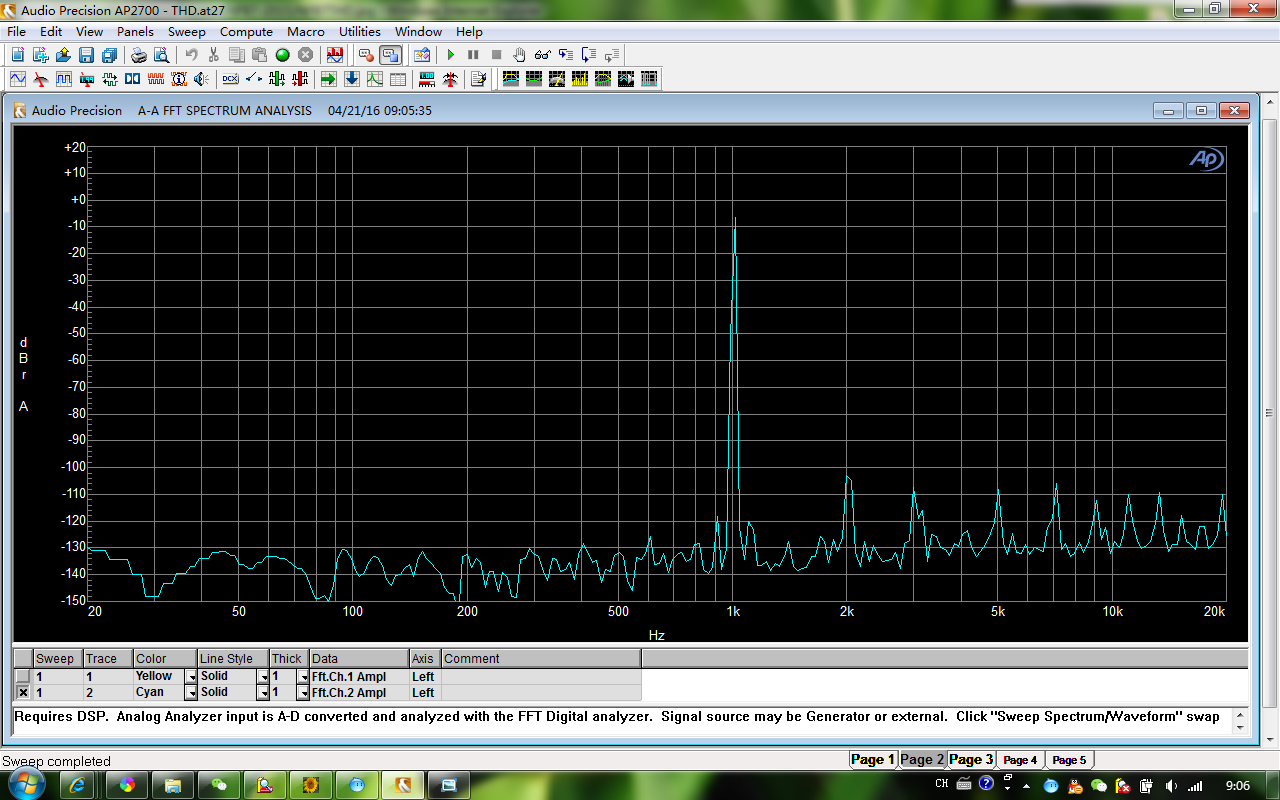Screen dimensions: 1280x800
Task: Click the Comment column header
Action: pos(540,659)
